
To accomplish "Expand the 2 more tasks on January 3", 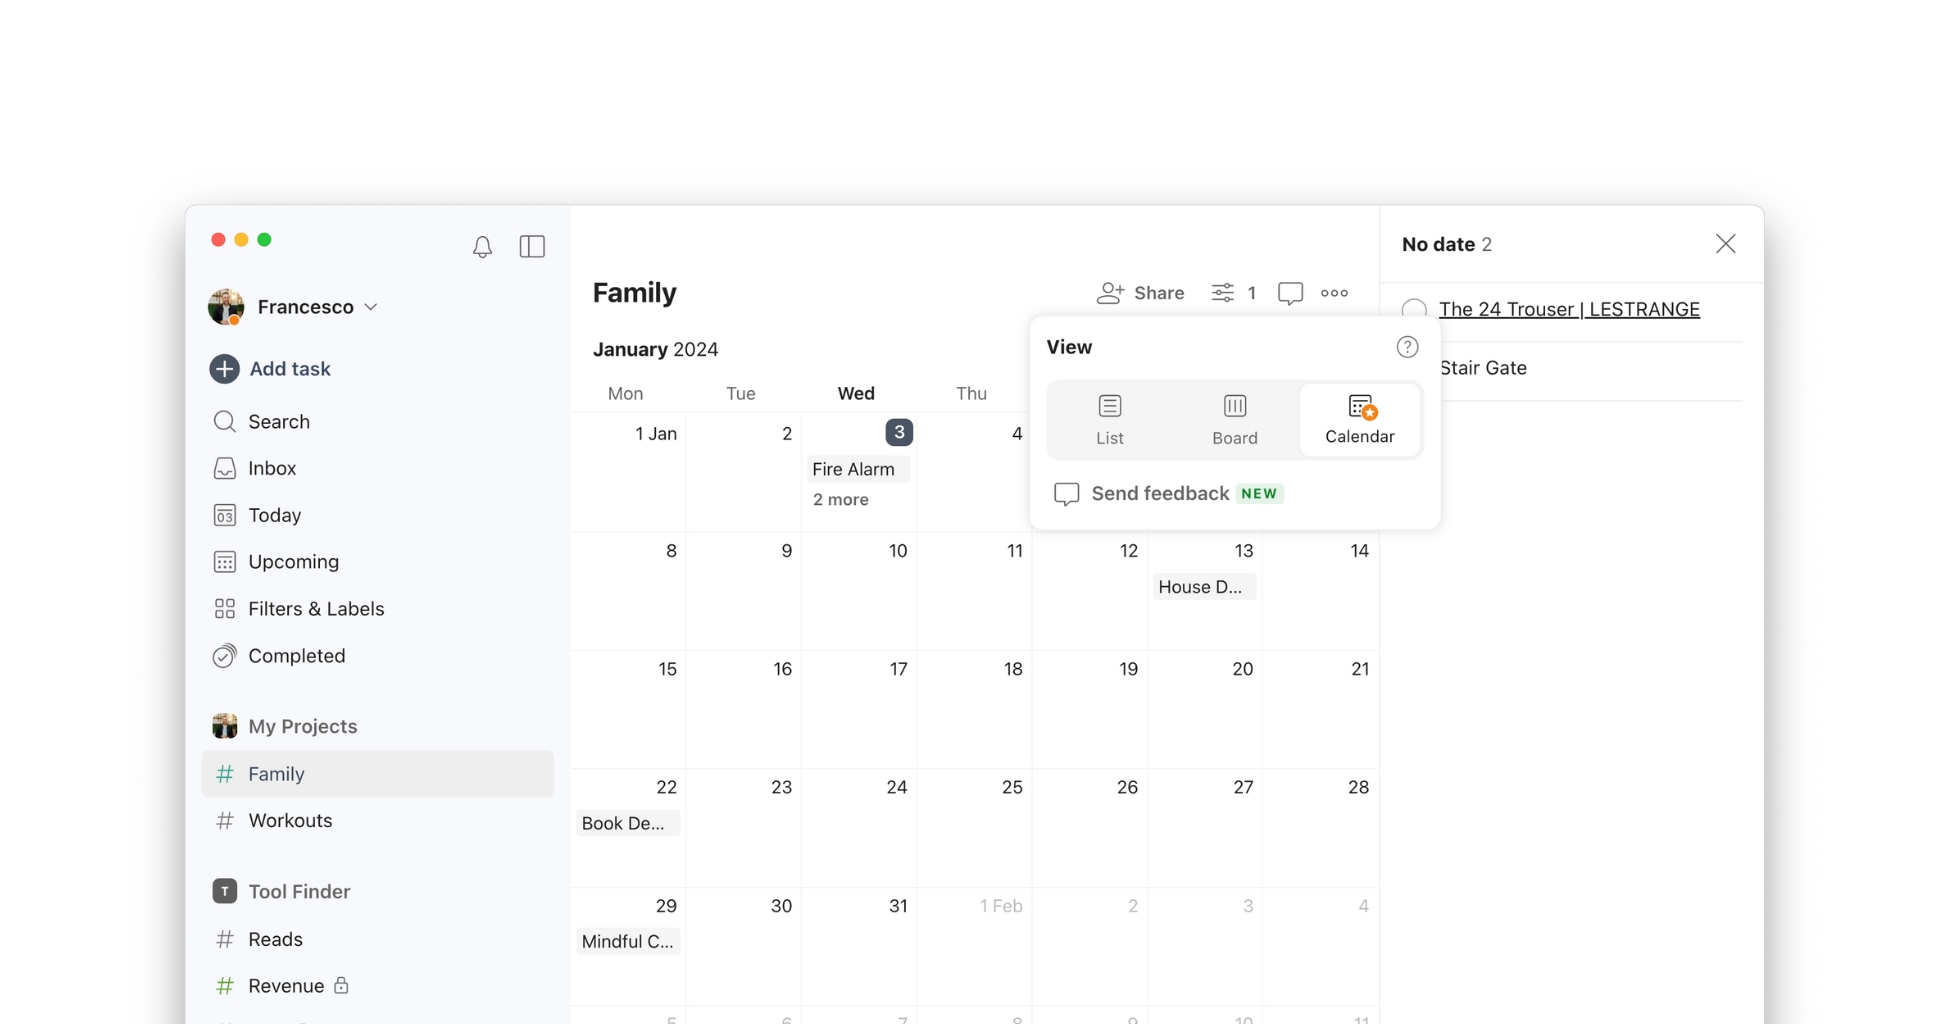I will 840,499.
